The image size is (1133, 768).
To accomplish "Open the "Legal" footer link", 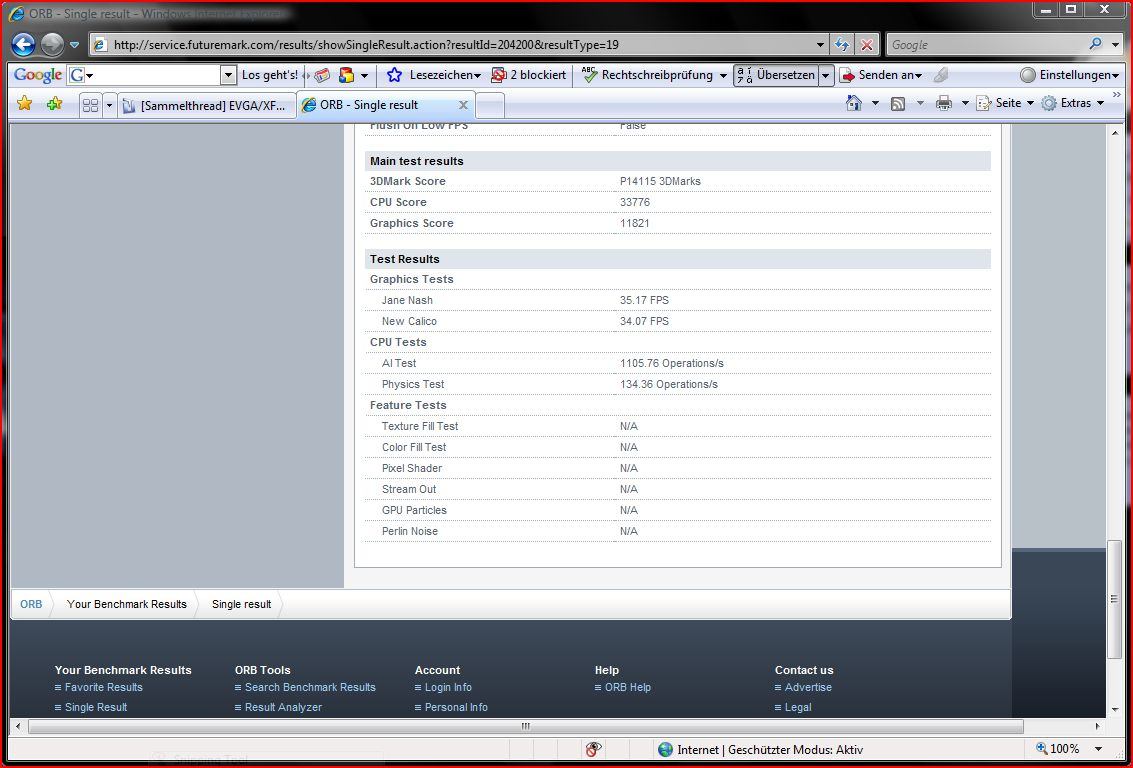I will point(798,707).
